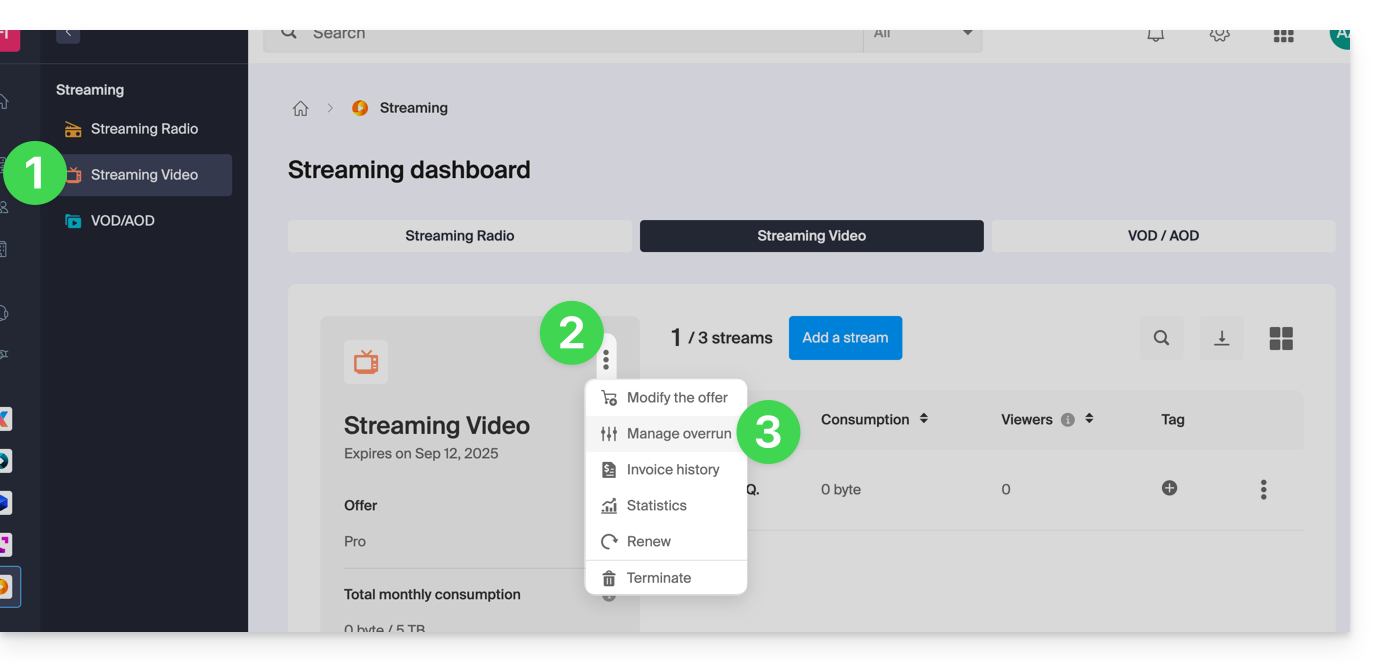Viewport: 1380px width, 662px height.
Task: Switch to VOD / AOD tab
Action: point(1162,236)
